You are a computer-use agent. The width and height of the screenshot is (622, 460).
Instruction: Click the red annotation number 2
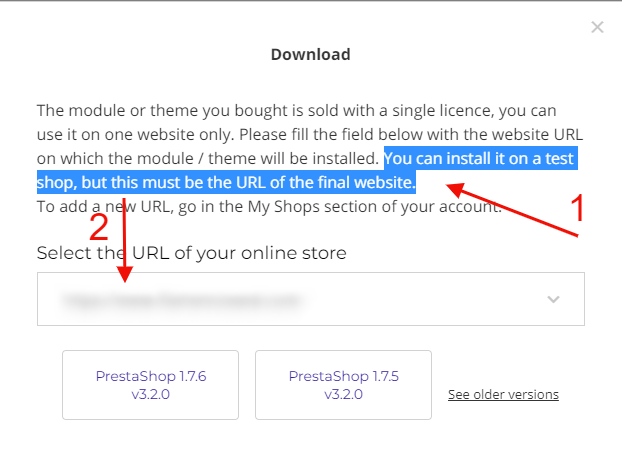click(x=98, y=227)
